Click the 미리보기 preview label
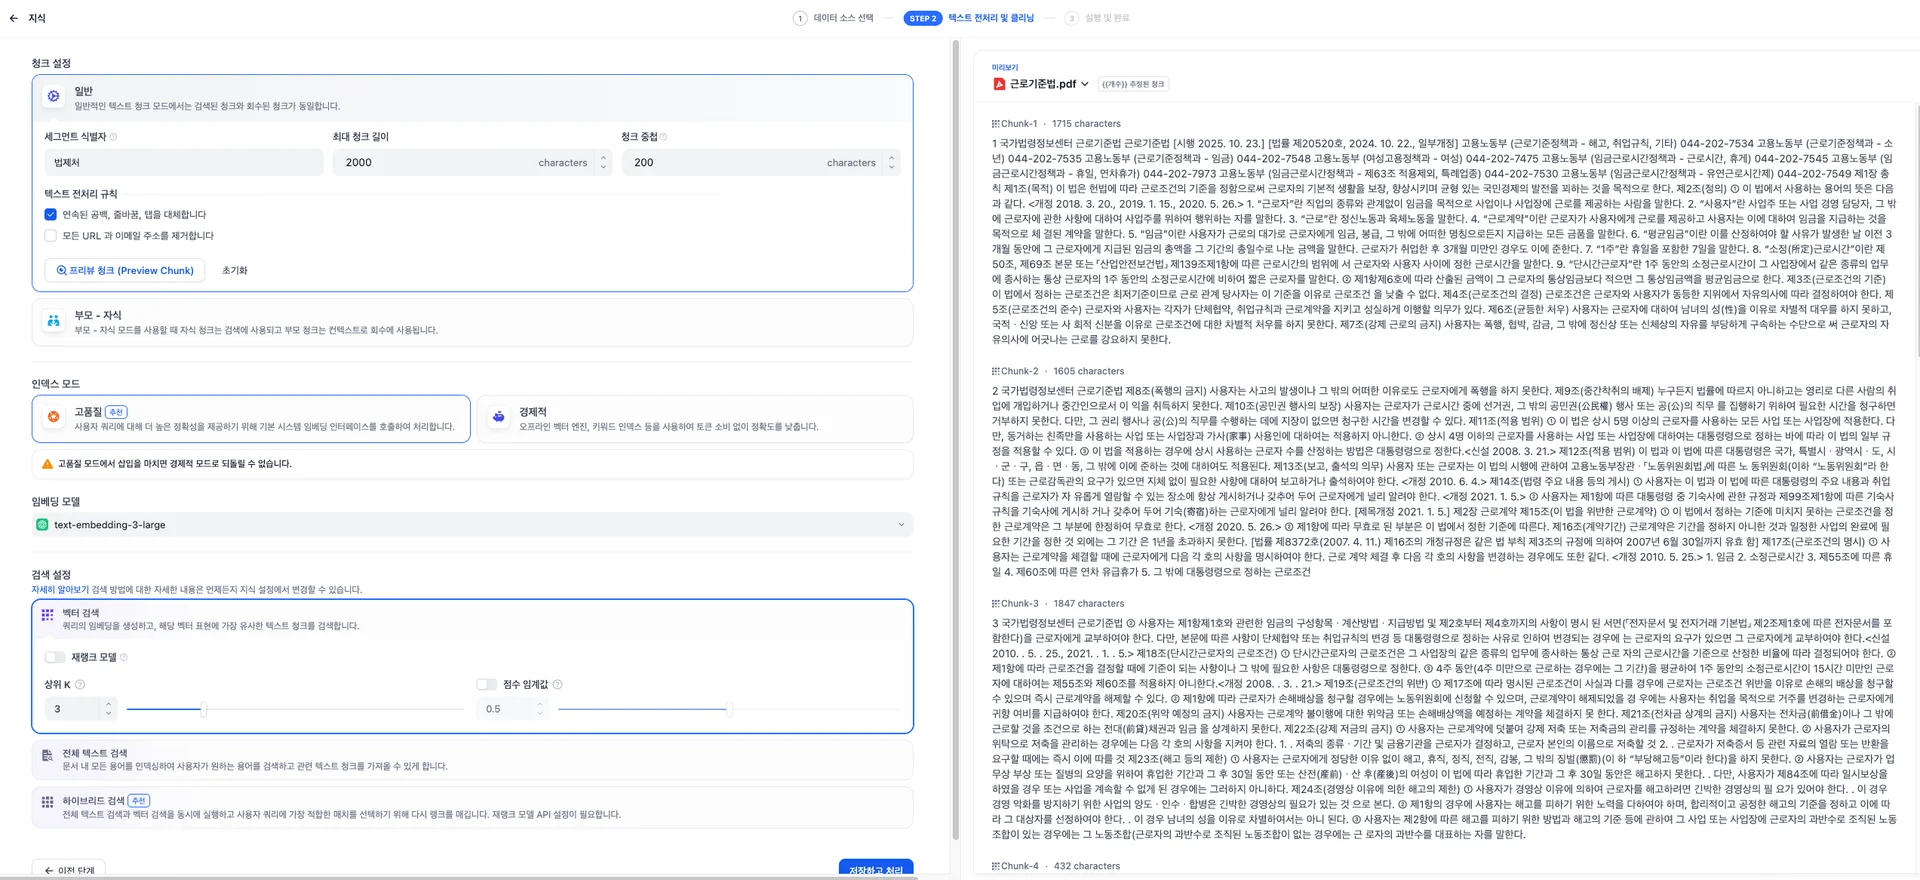 [x=1005, y=68]
